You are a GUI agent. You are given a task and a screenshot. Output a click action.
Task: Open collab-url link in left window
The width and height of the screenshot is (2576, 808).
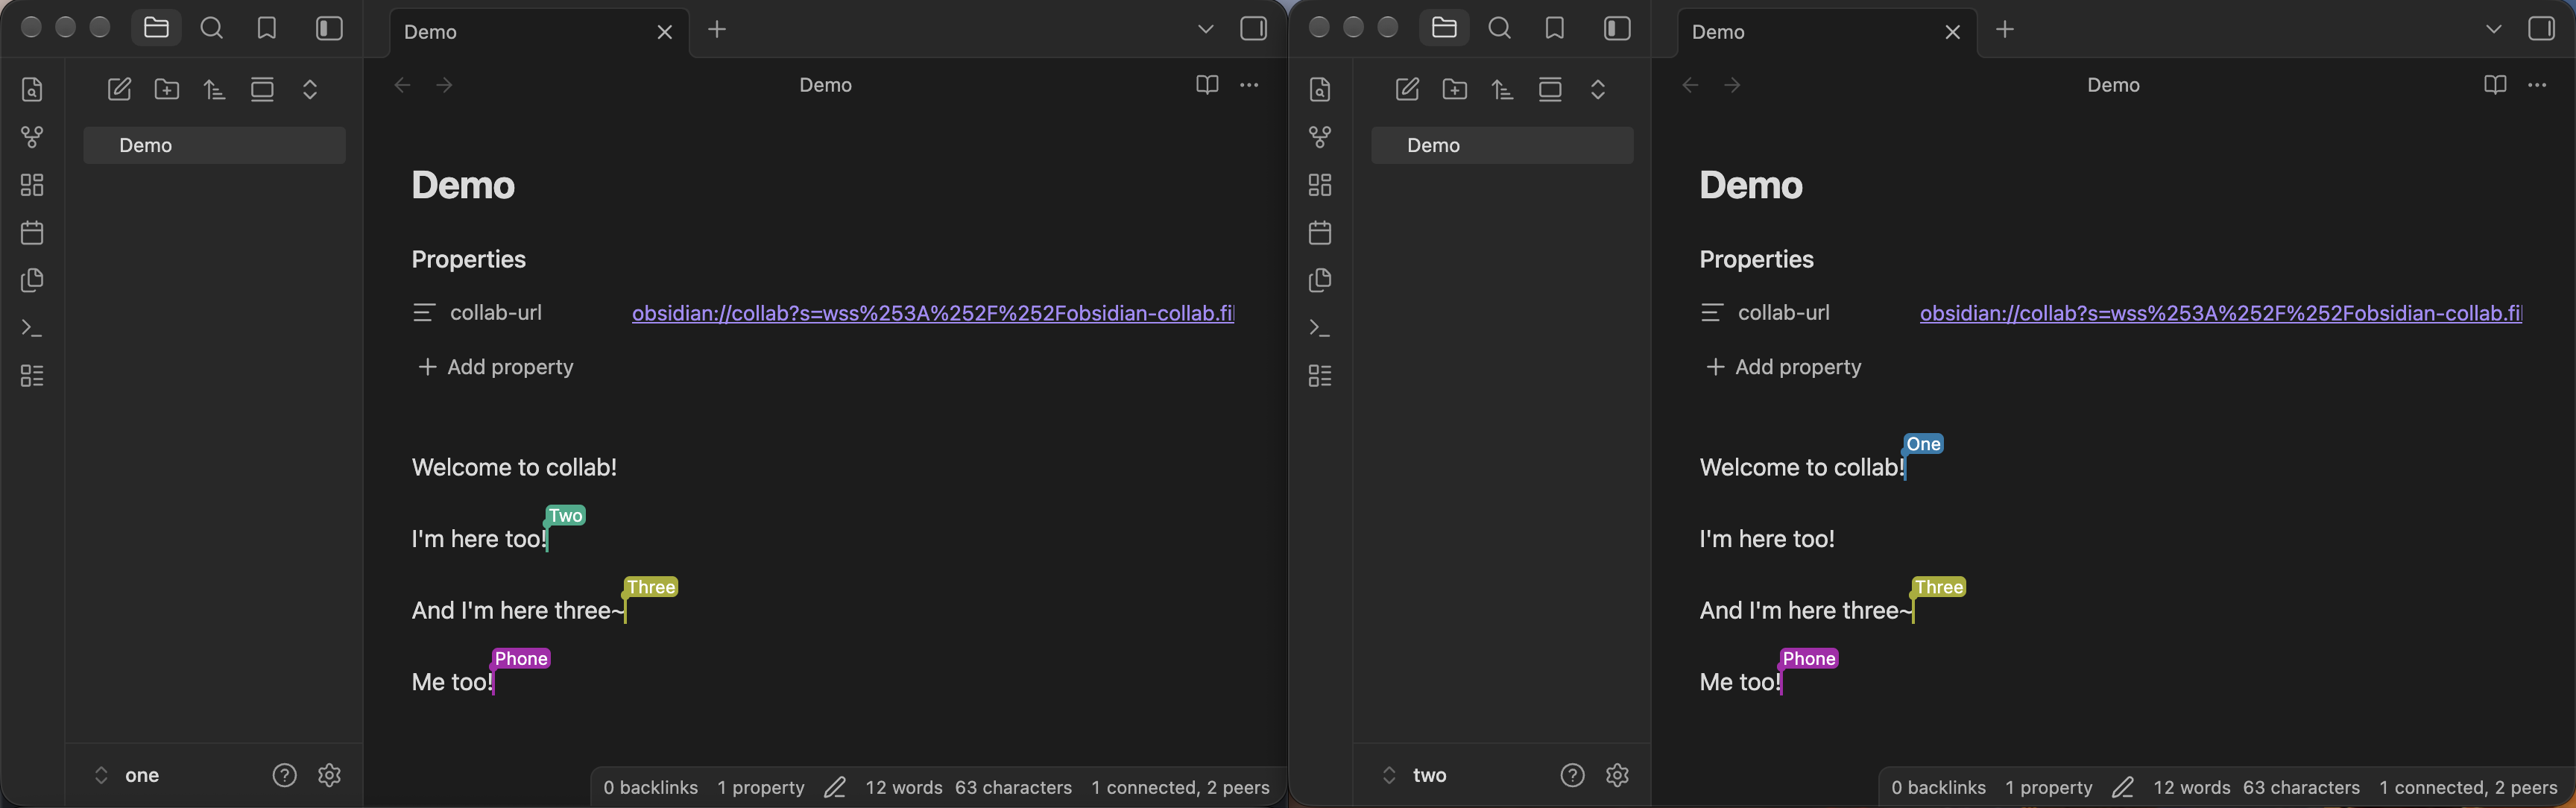pyautogui.click(x=933, y=313)
